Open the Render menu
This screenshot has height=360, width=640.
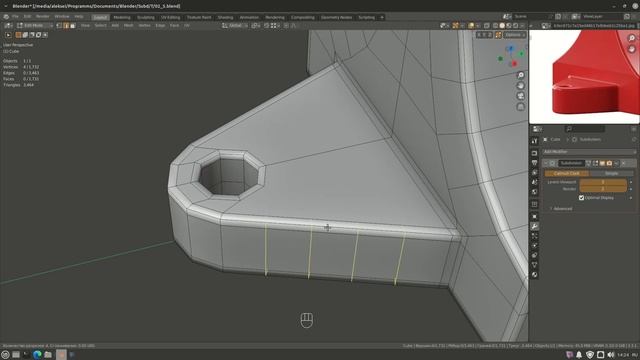[42, 17]
